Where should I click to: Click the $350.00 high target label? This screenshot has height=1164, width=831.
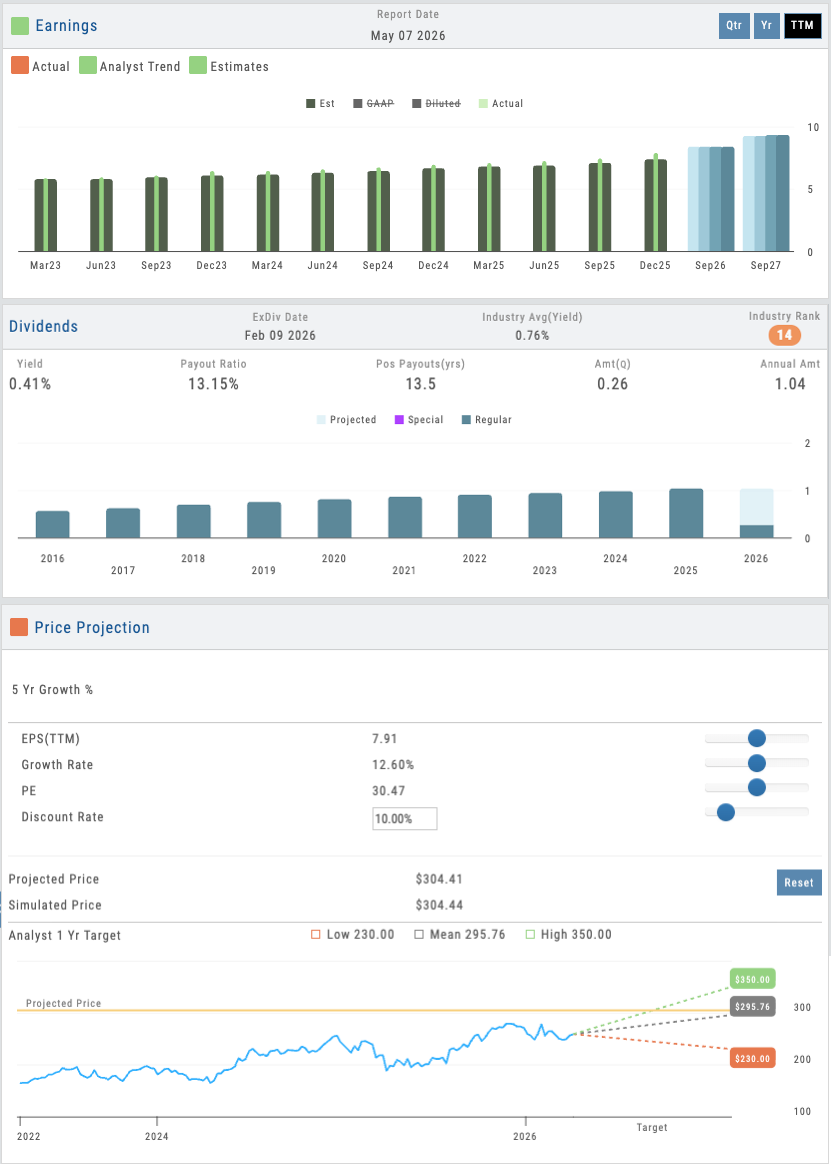pos(753,980)
